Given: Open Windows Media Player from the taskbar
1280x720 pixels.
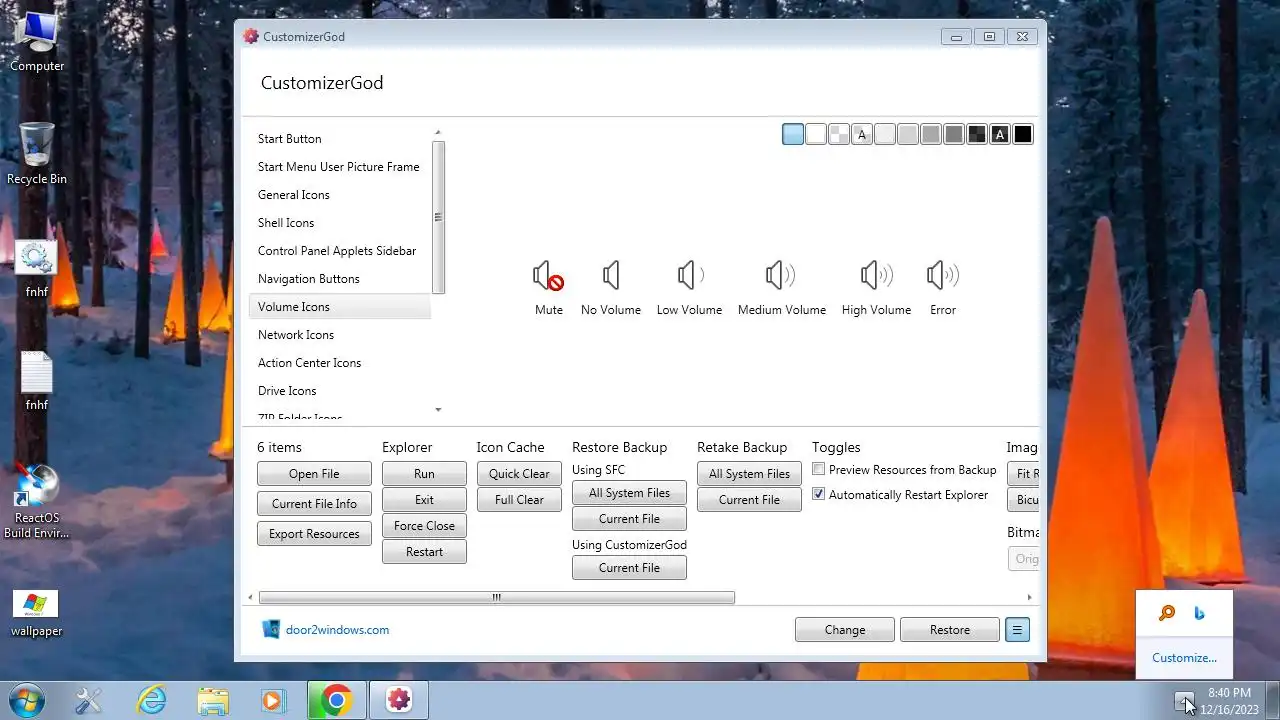Looking at the screenshot, I should point(273,701).
